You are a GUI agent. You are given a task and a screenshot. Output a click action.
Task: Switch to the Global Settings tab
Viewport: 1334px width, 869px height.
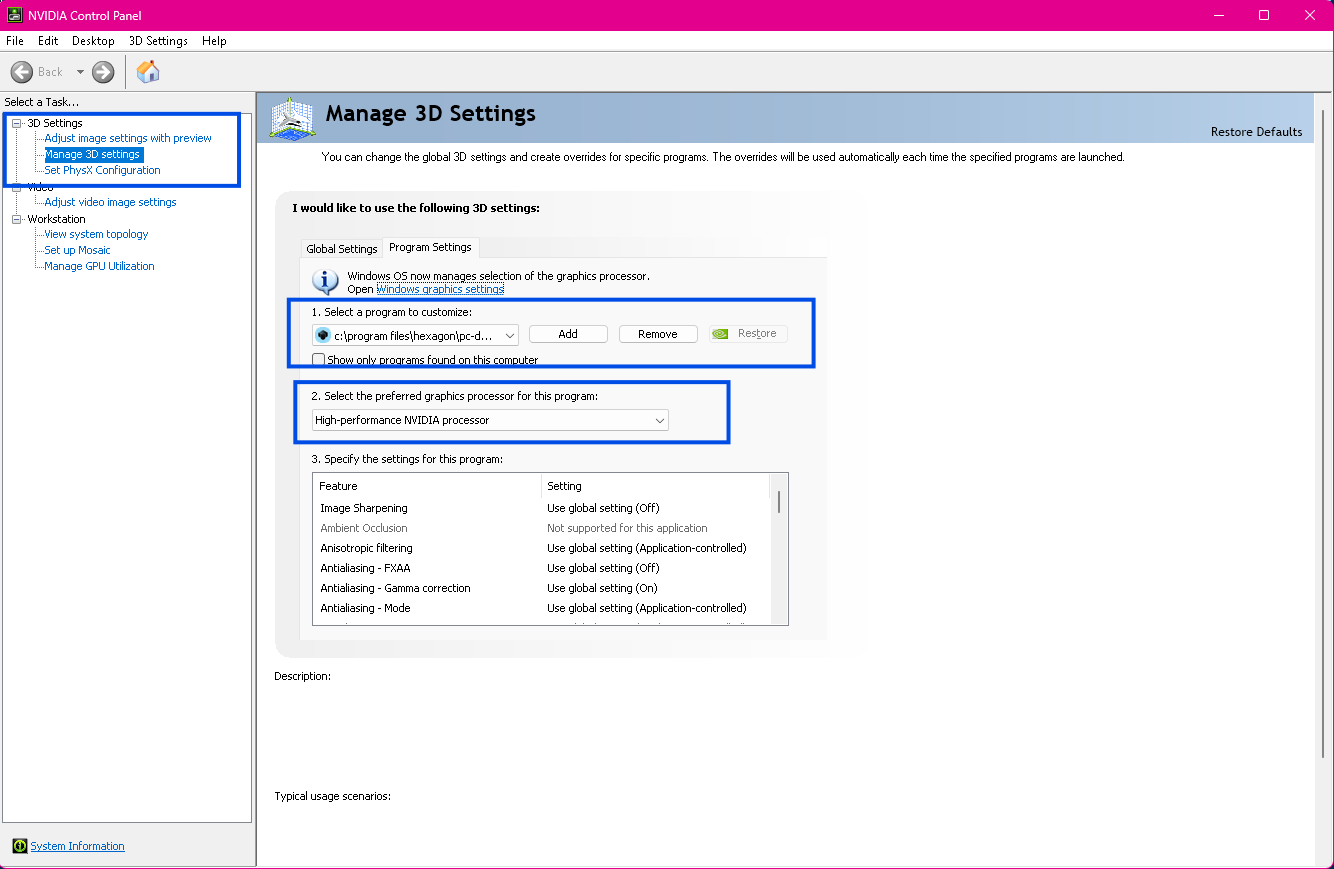pyautogui.click(x=342, y=249)
